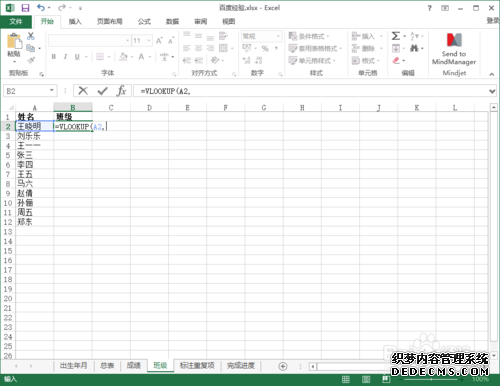Click the Undo arrow icon
The width and height of the screenshot is (500, 386).
click(x=41, y=7)
